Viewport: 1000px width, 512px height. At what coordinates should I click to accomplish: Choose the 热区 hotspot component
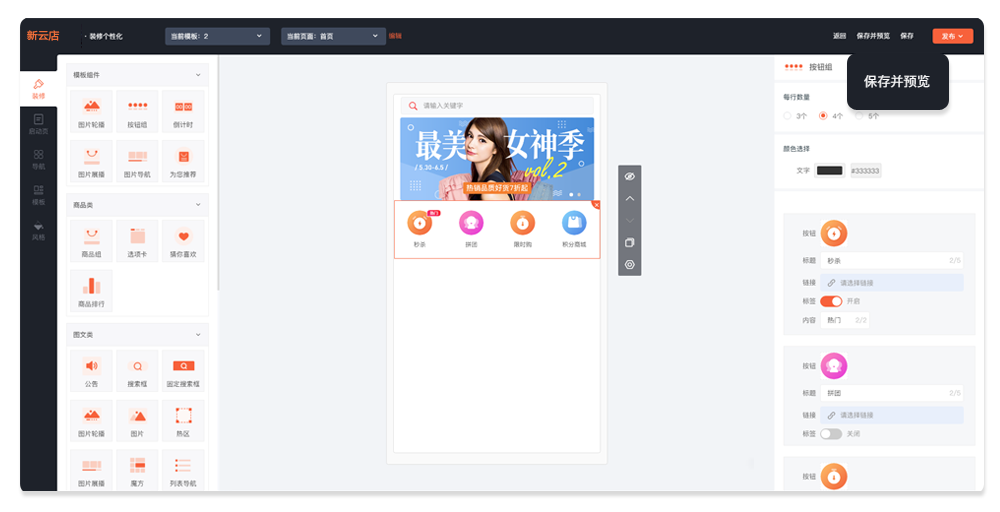click(x=184, y=421)
